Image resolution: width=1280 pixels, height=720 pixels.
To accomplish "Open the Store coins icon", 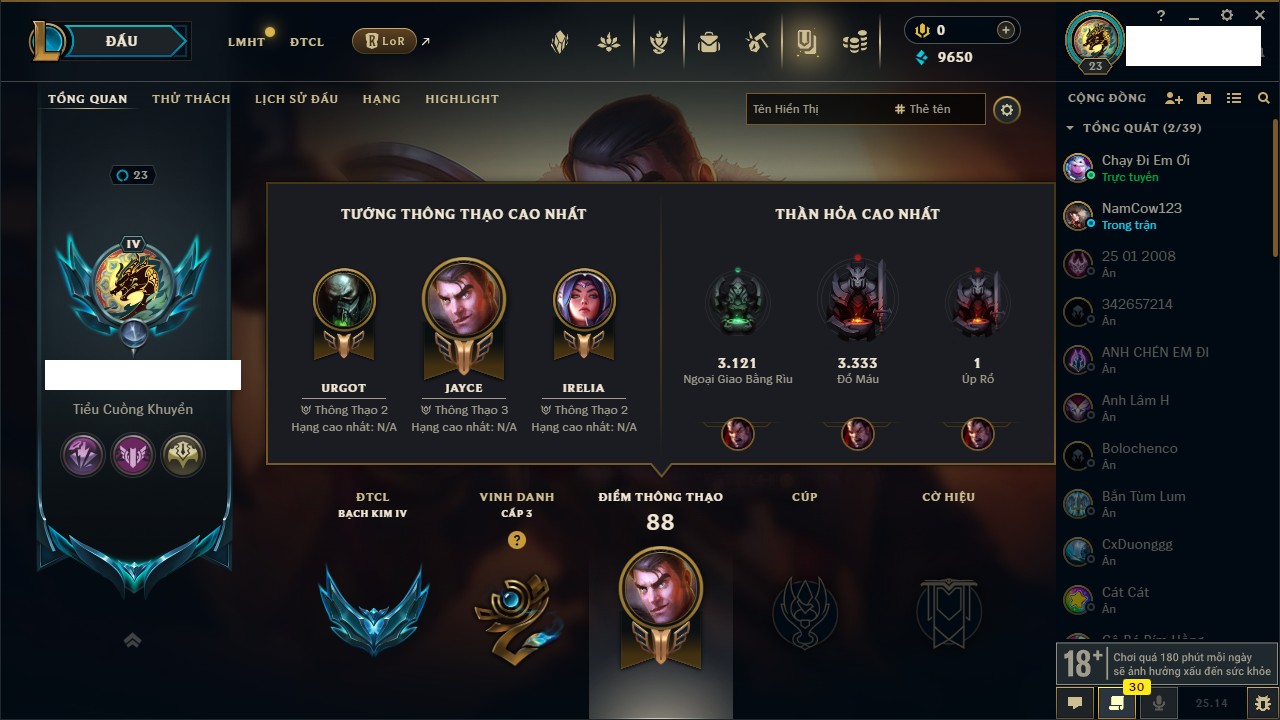I will 854,42.
